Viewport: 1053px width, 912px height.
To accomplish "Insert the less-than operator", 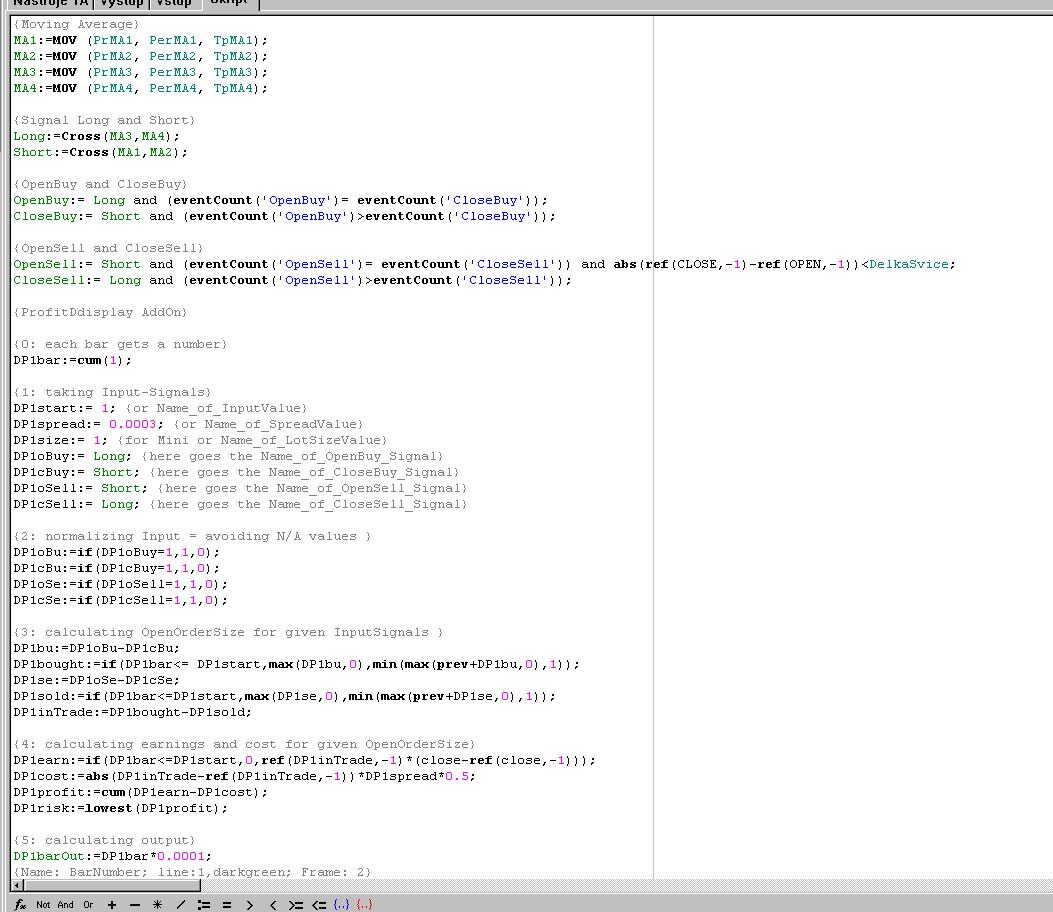I will pos(273,904).
